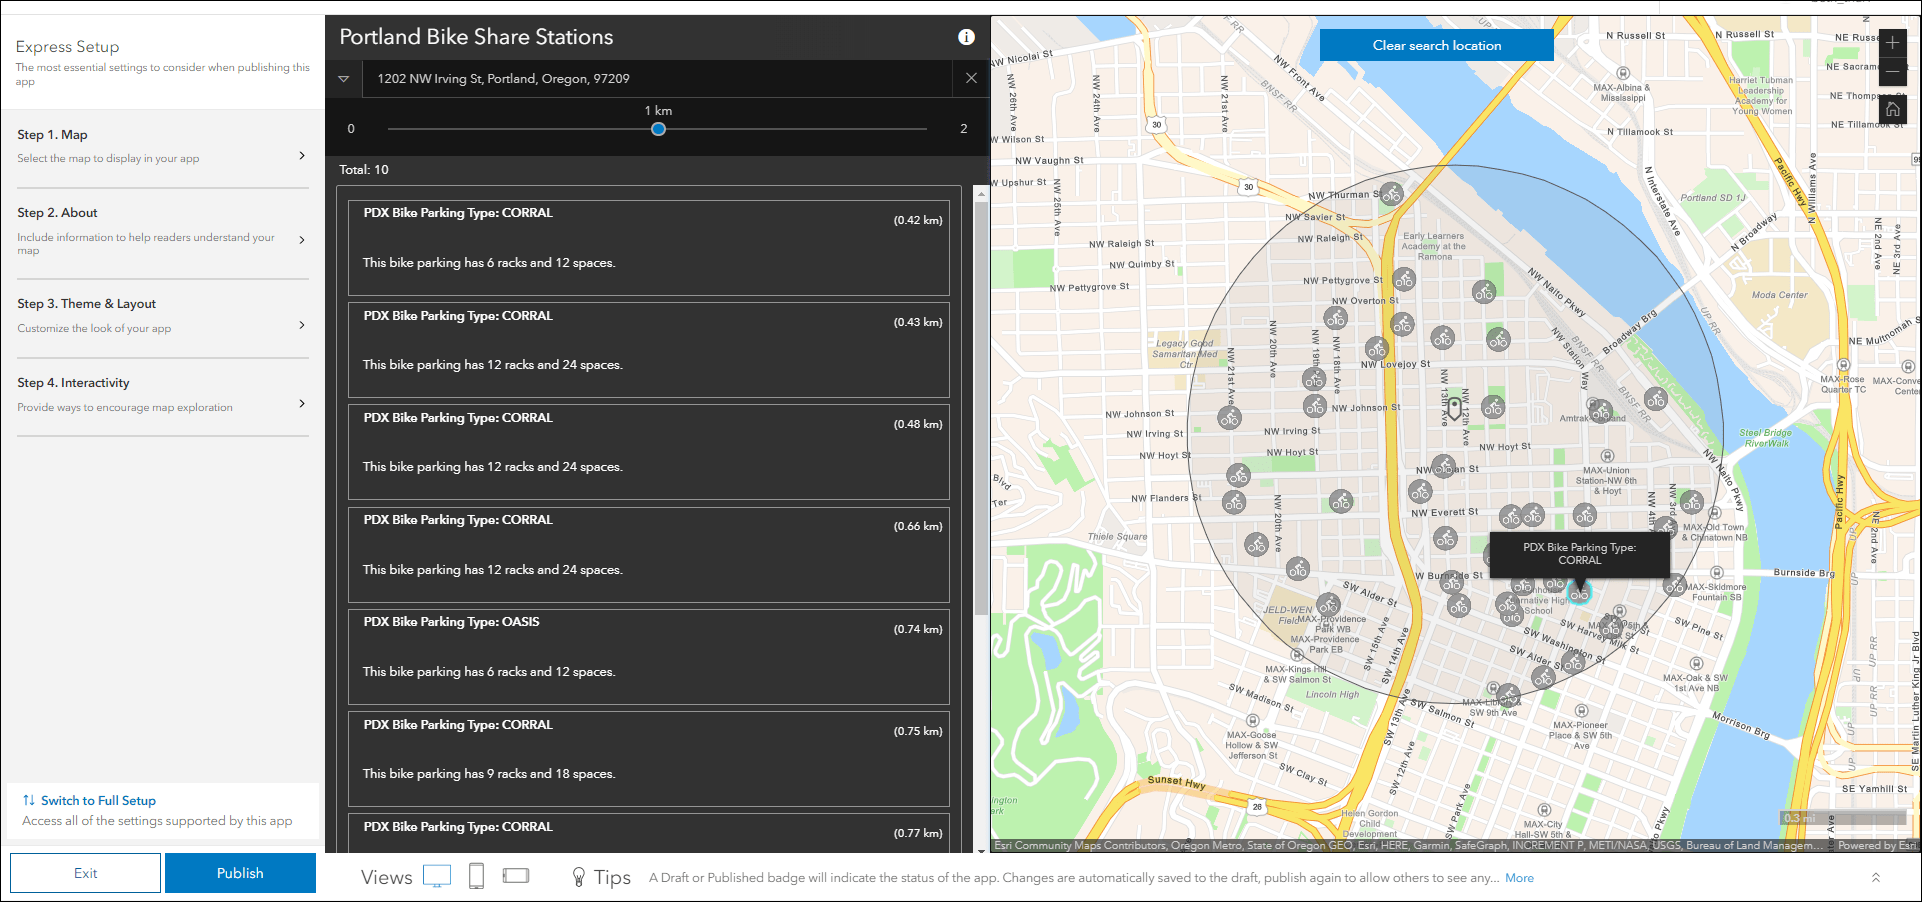Select the bike marker beside NW Flanders St label
The width and height of the screenshot is (1922, 902).
point(1234,503)
